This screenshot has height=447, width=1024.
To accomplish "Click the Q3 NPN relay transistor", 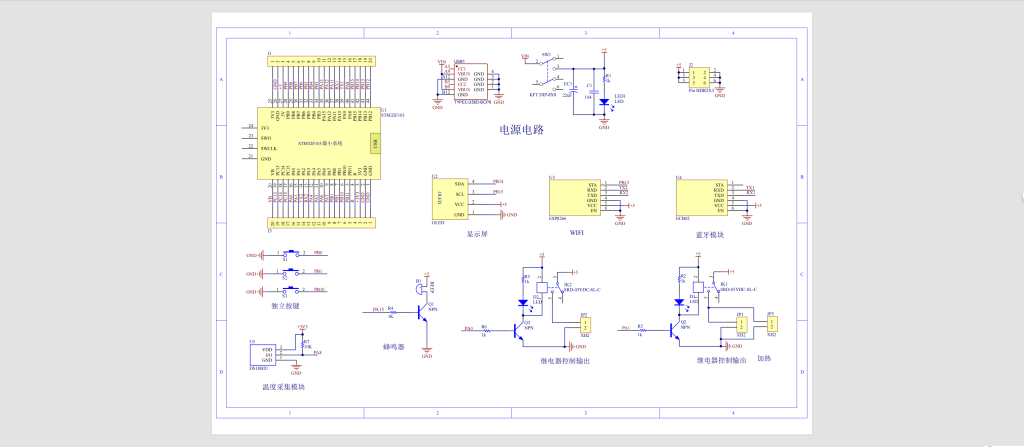I will tap(519, 330).
